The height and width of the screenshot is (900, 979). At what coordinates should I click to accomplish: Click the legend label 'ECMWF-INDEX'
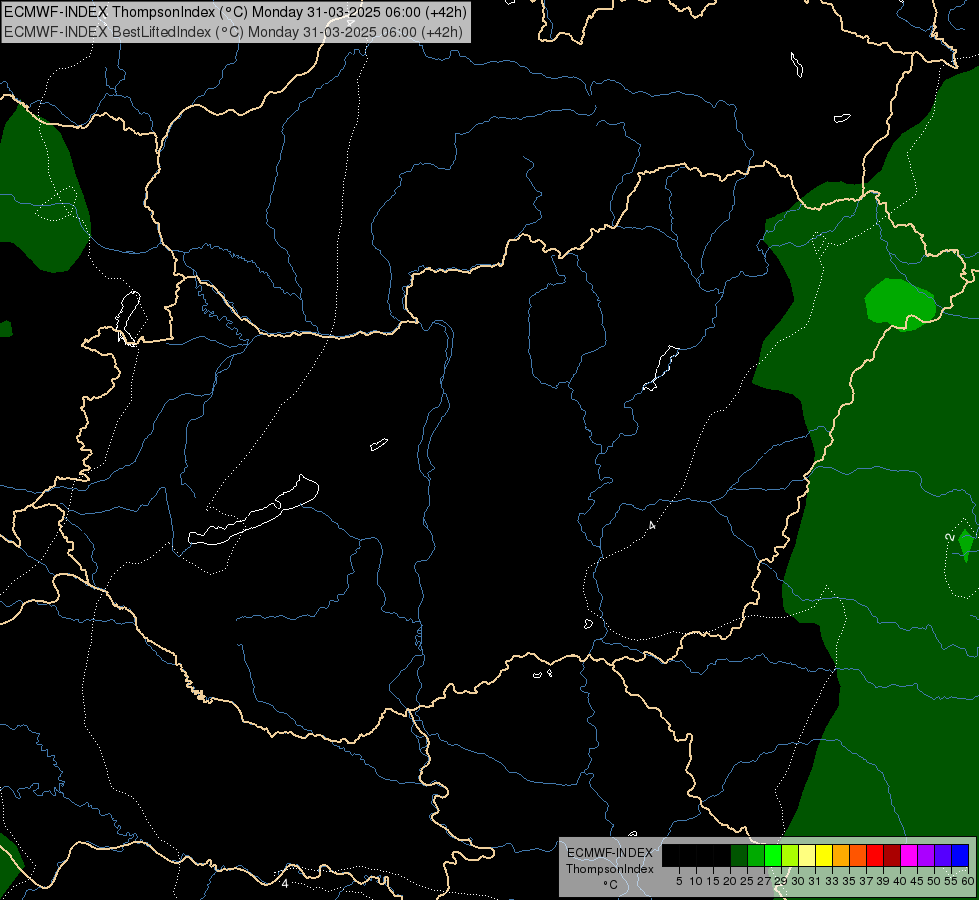click(610, 853)
